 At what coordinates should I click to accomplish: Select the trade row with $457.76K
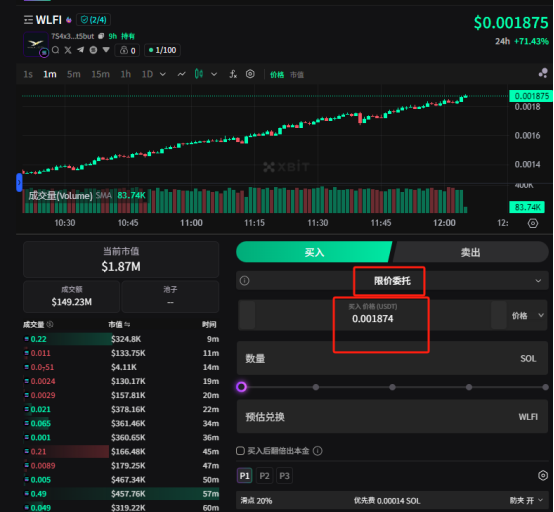pos(121,494)
